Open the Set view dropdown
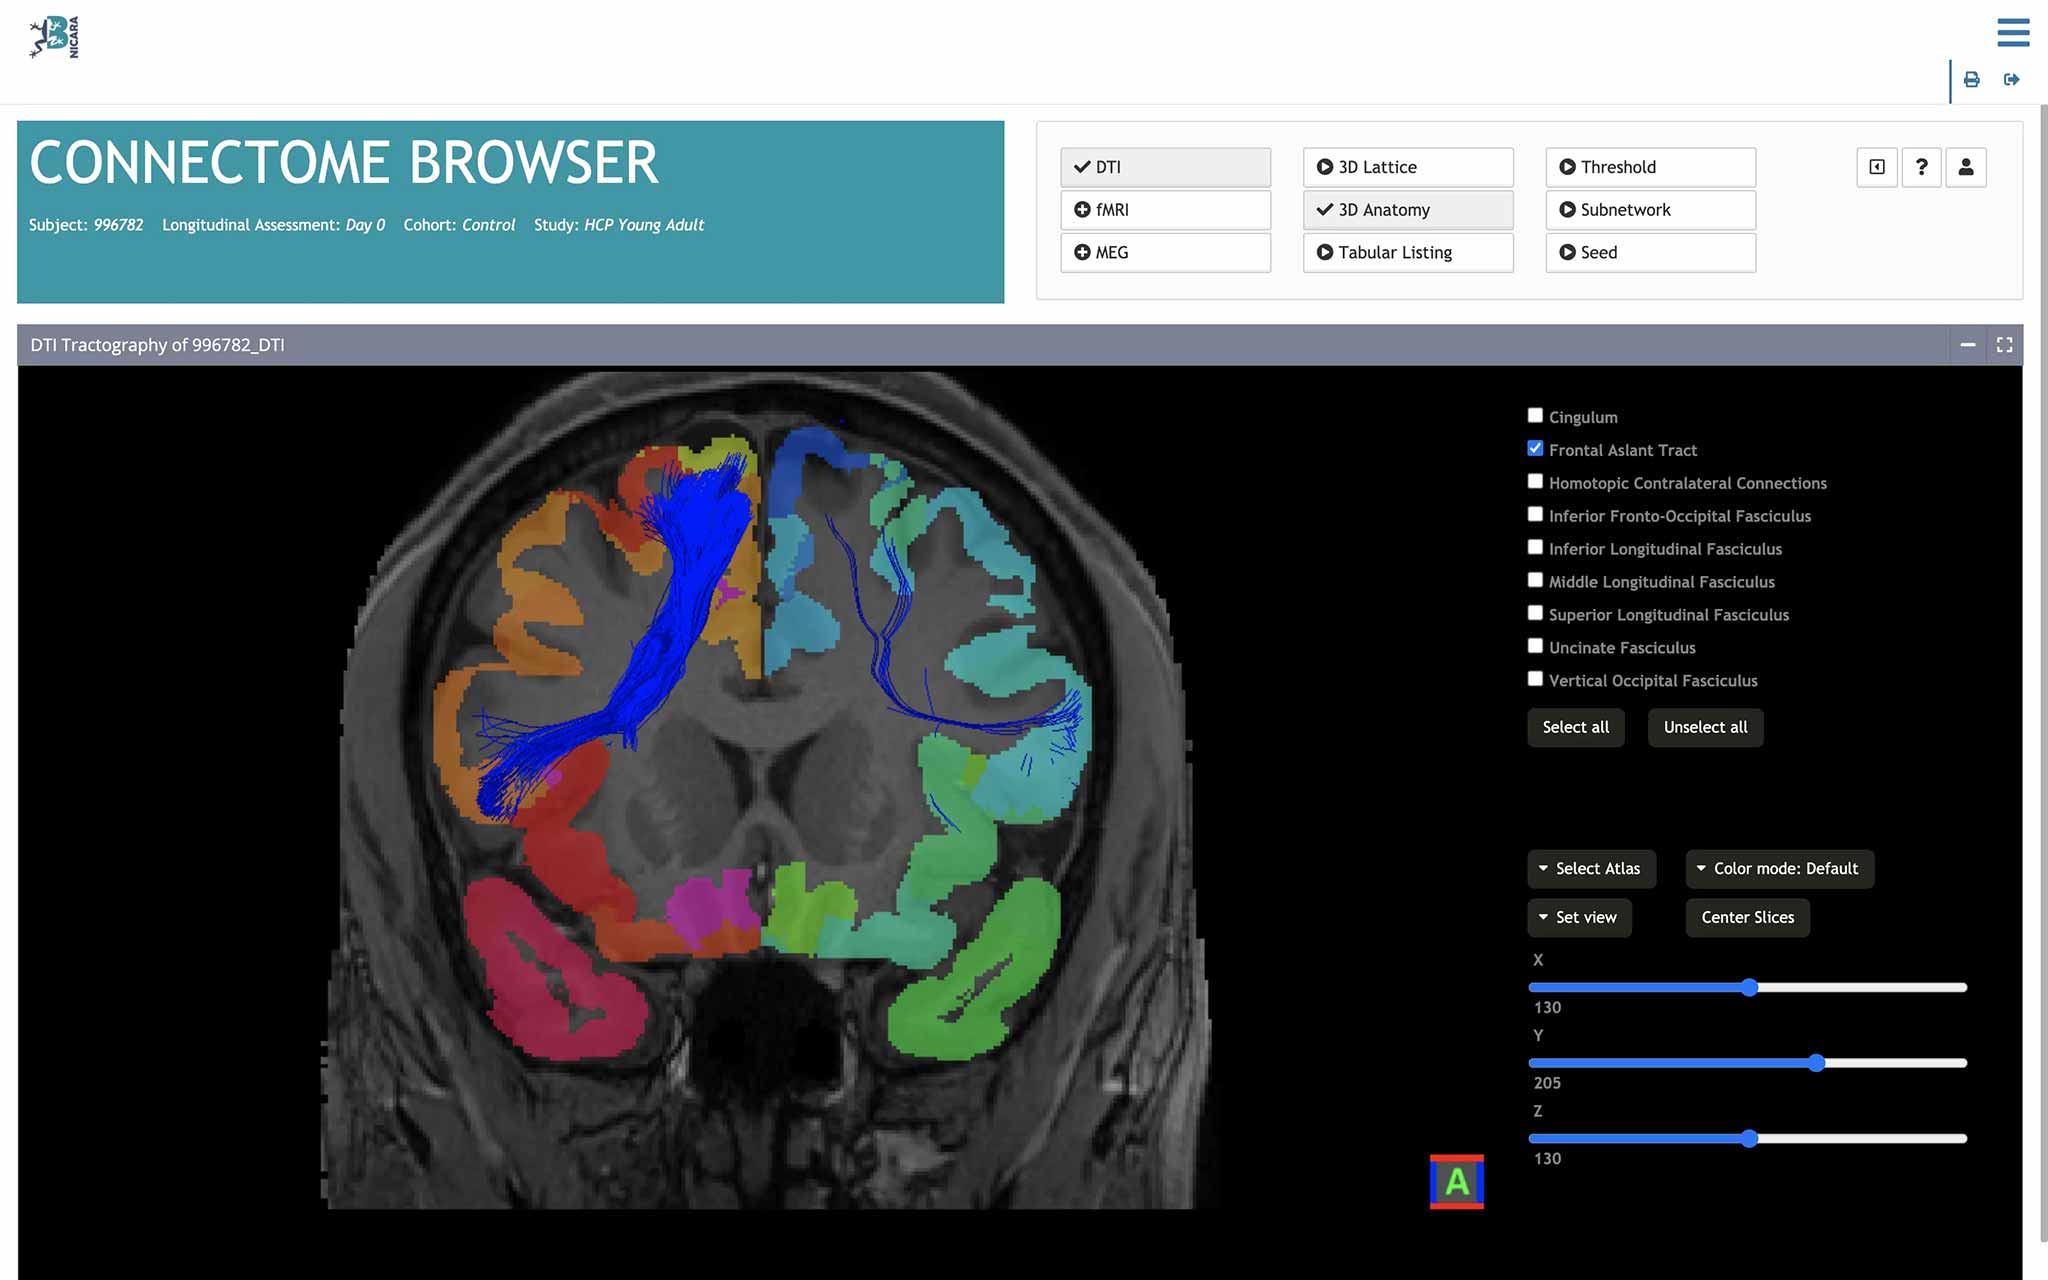 coord(1578,918)
